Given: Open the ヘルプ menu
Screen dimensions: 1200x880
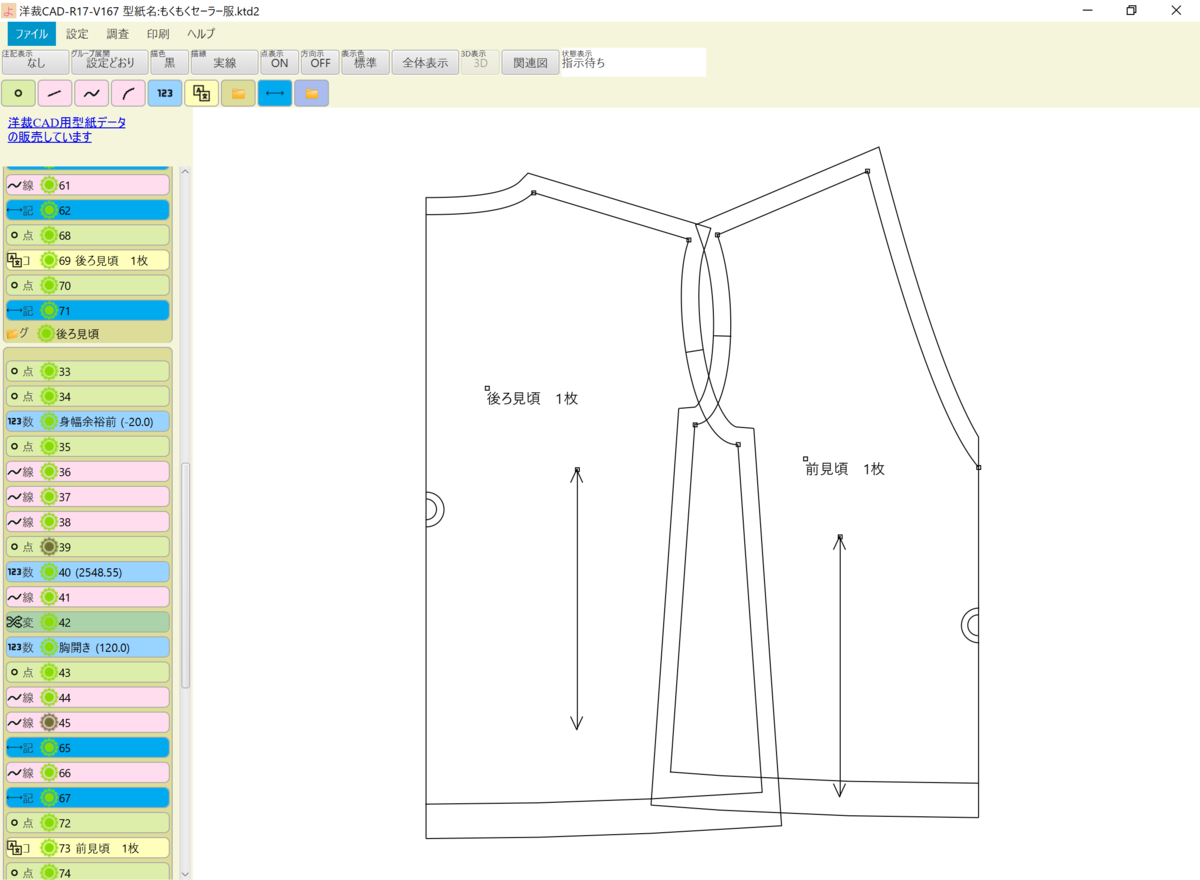Looking at the screenshot, I should (201, 33).
